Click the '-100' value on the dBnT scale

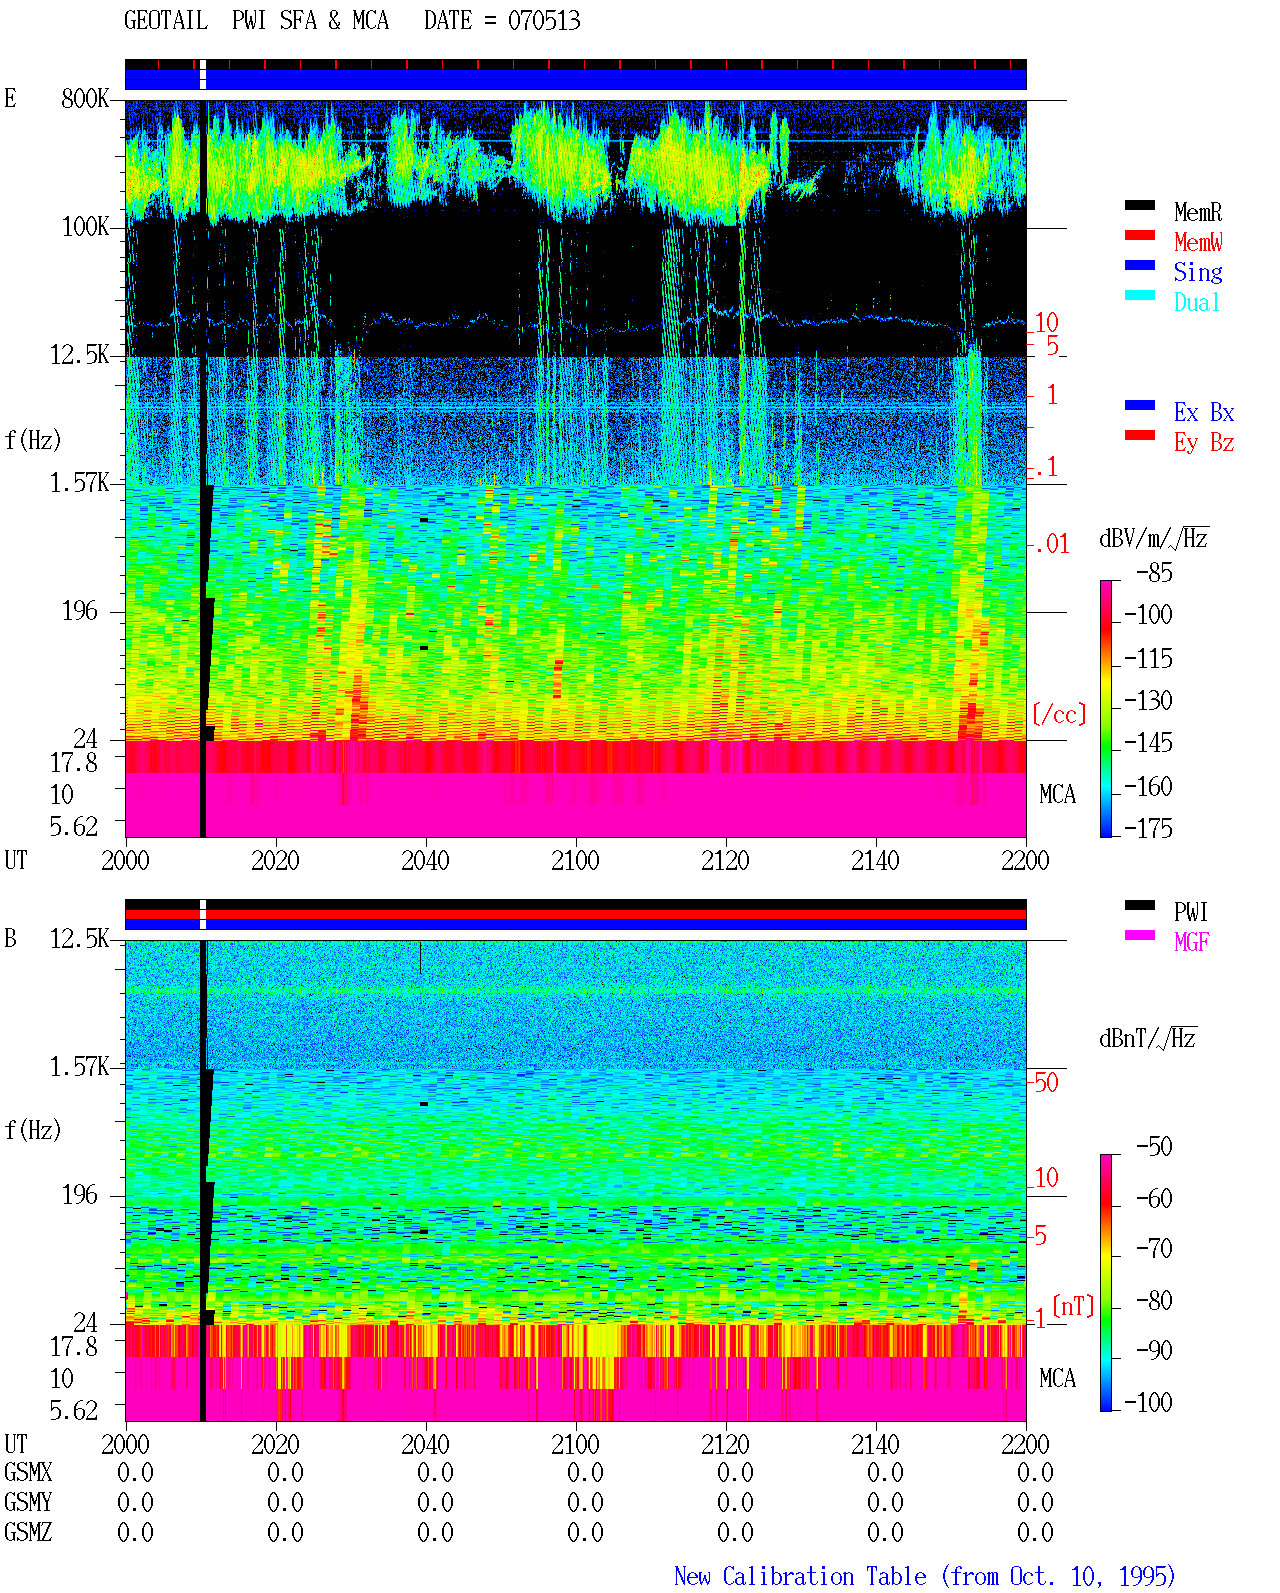(1148, 1402)
